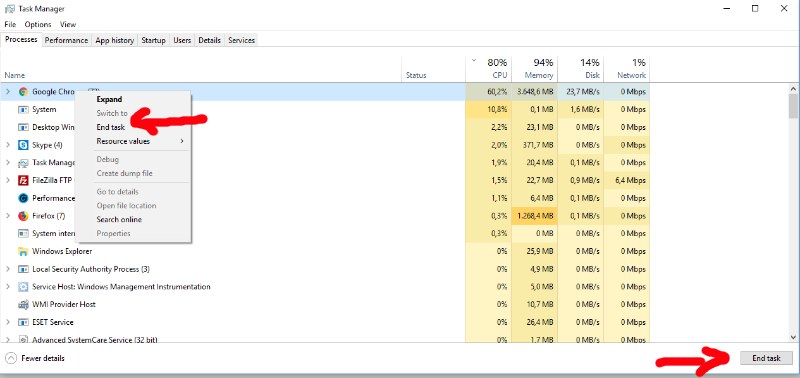Switch to the Users tab

click(182, 40)
